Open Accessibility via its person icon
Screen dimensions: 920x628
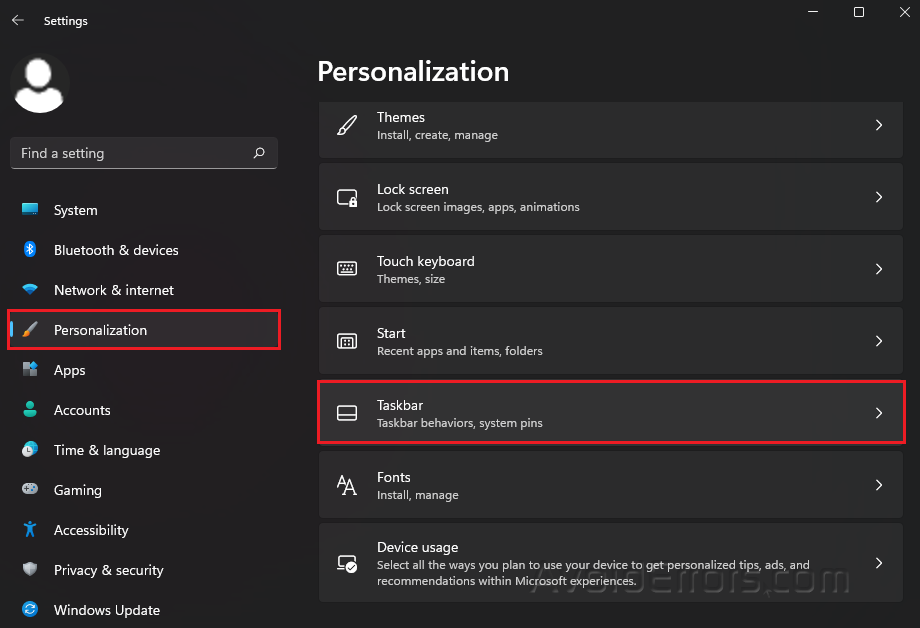[x=28, y=530]
